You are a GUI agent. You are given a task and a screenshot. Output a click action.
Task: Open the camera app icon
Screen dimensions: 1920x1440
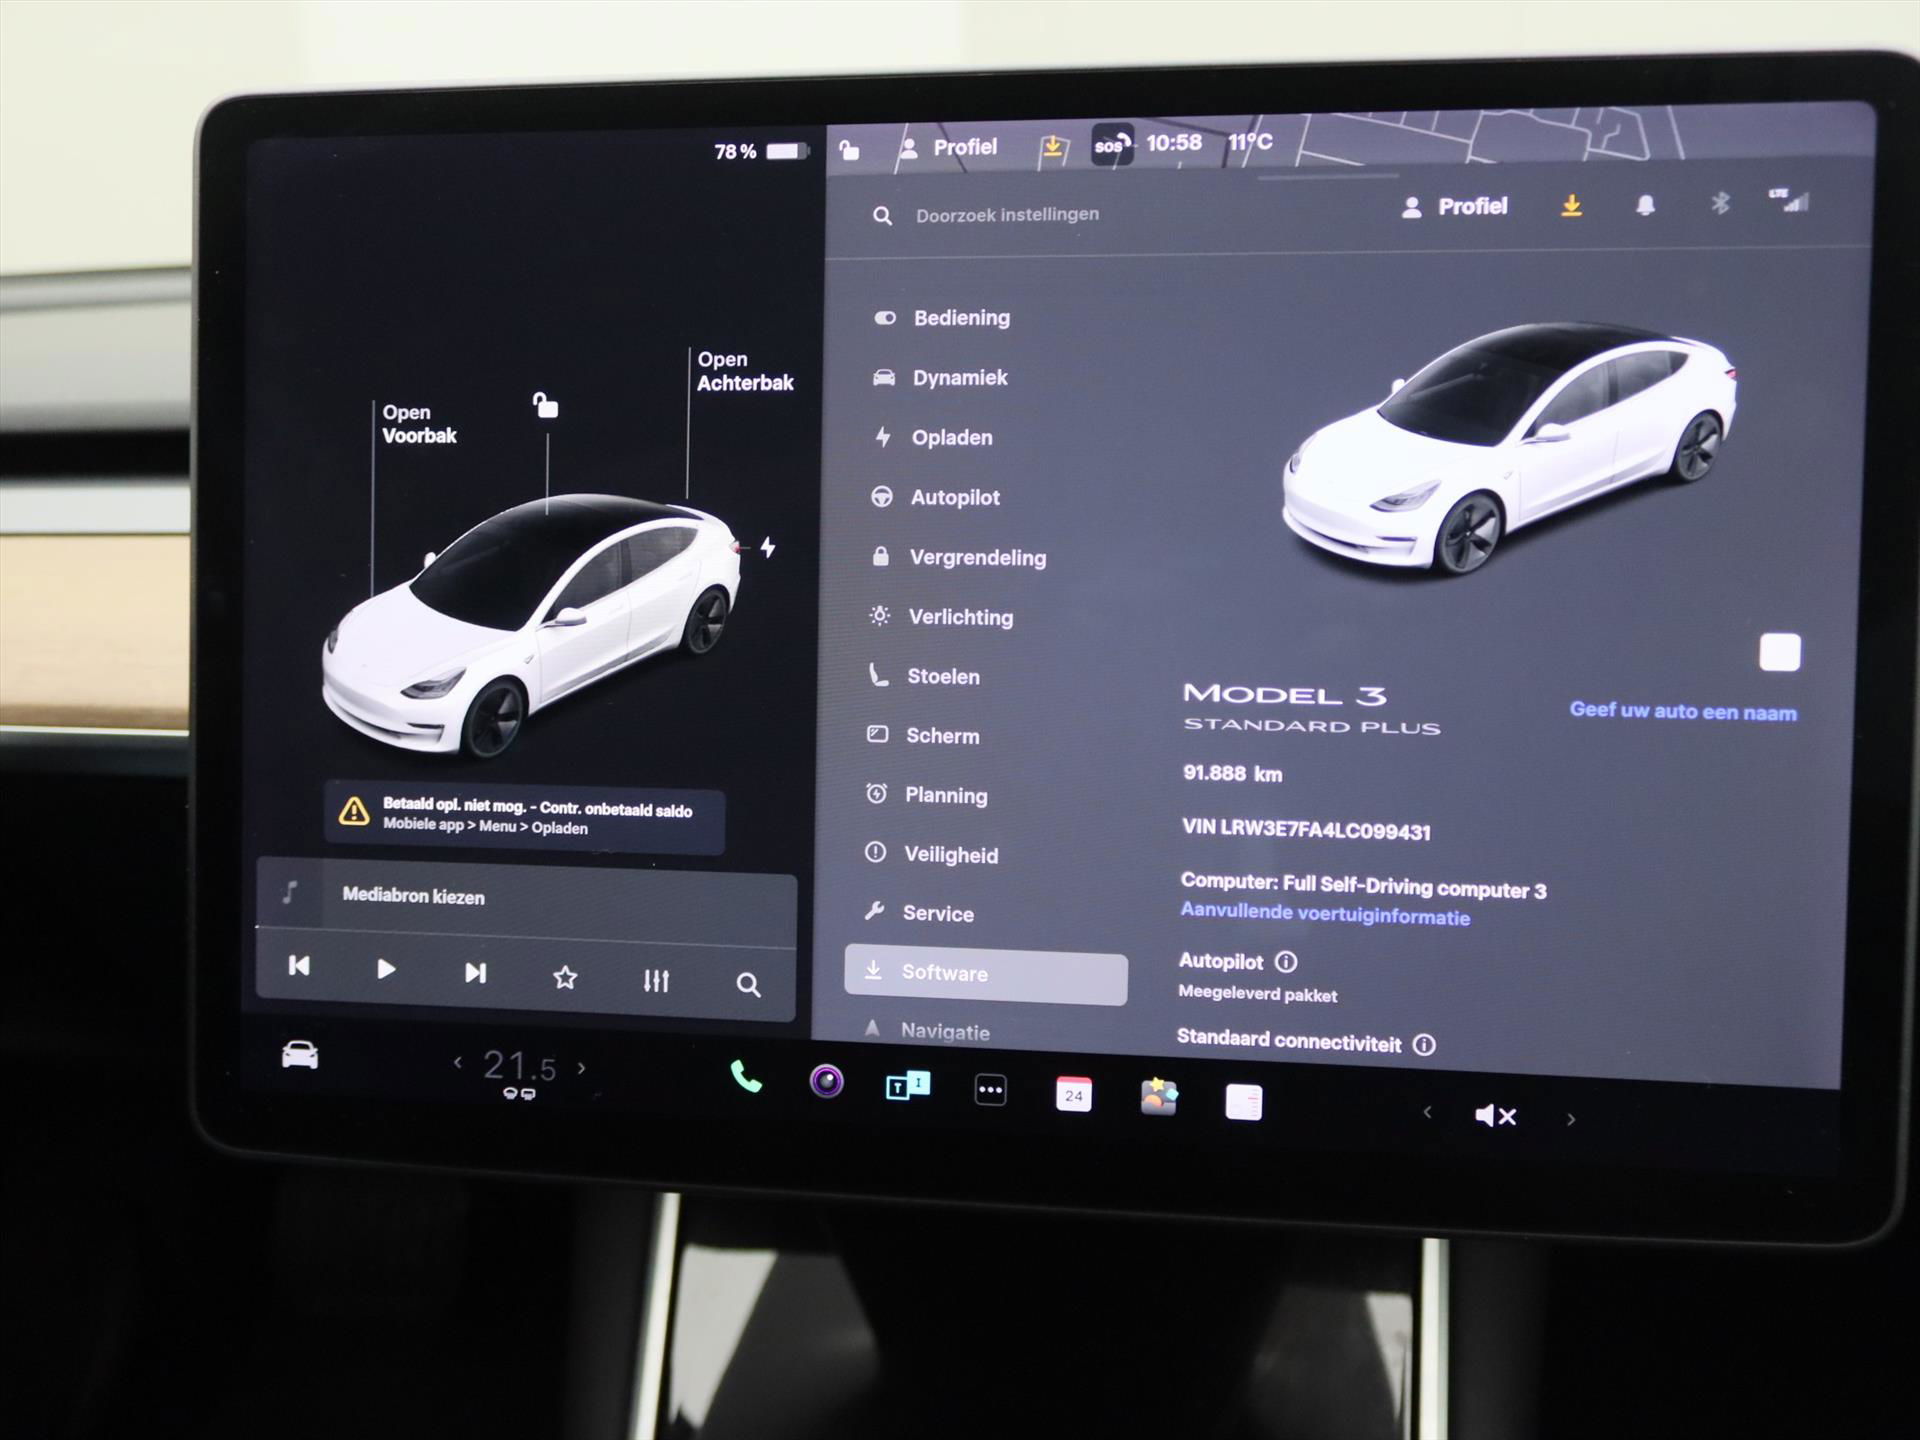pyautogui.click(x=826, y=1082)
